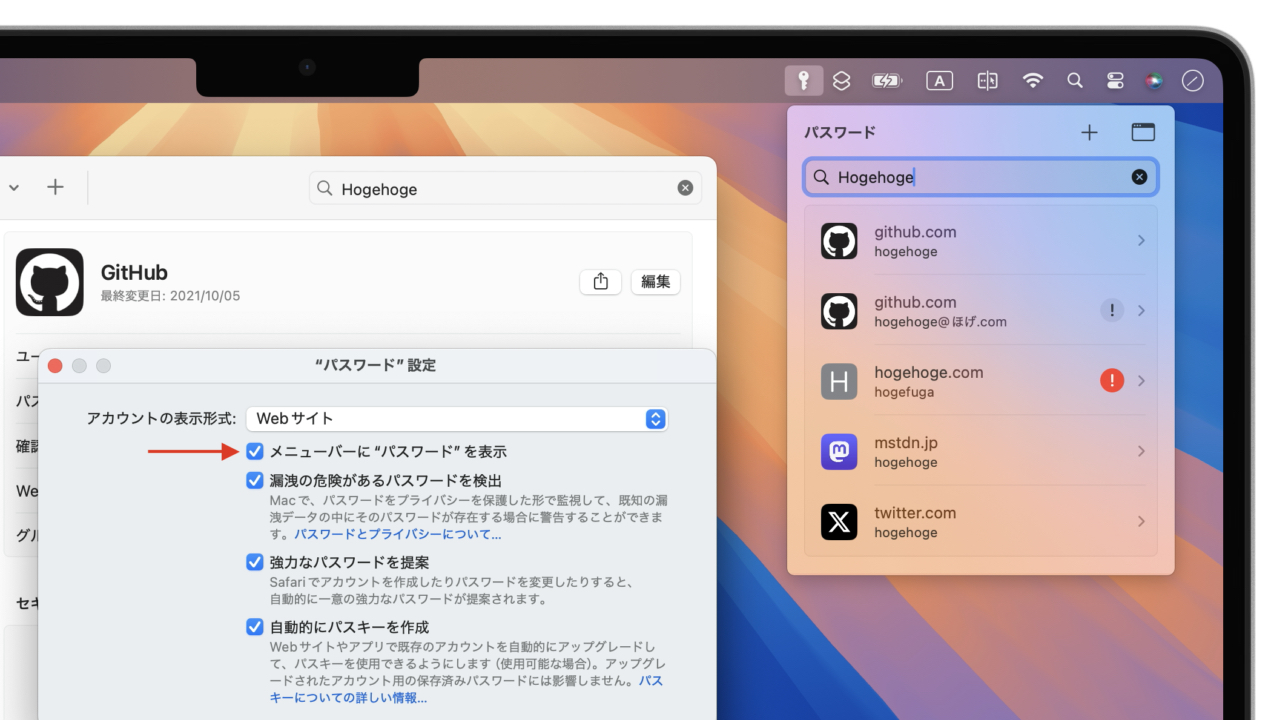Open Passwords app window icon in popover
Viewport: 1280px width, 720px height.
tap(1143, 132)
